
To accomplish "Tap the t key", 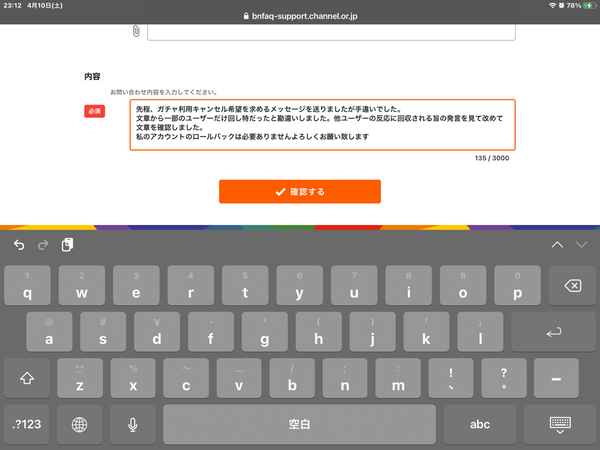I will pyautogui.click(x=245, y=285).
